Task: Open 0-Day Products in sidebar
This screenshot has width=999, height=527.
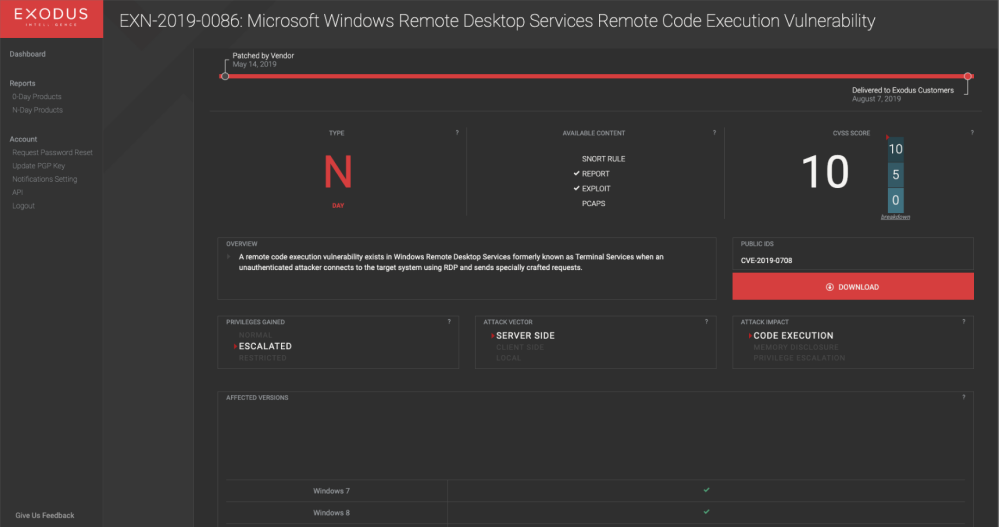Action: (x=37, y=97)
